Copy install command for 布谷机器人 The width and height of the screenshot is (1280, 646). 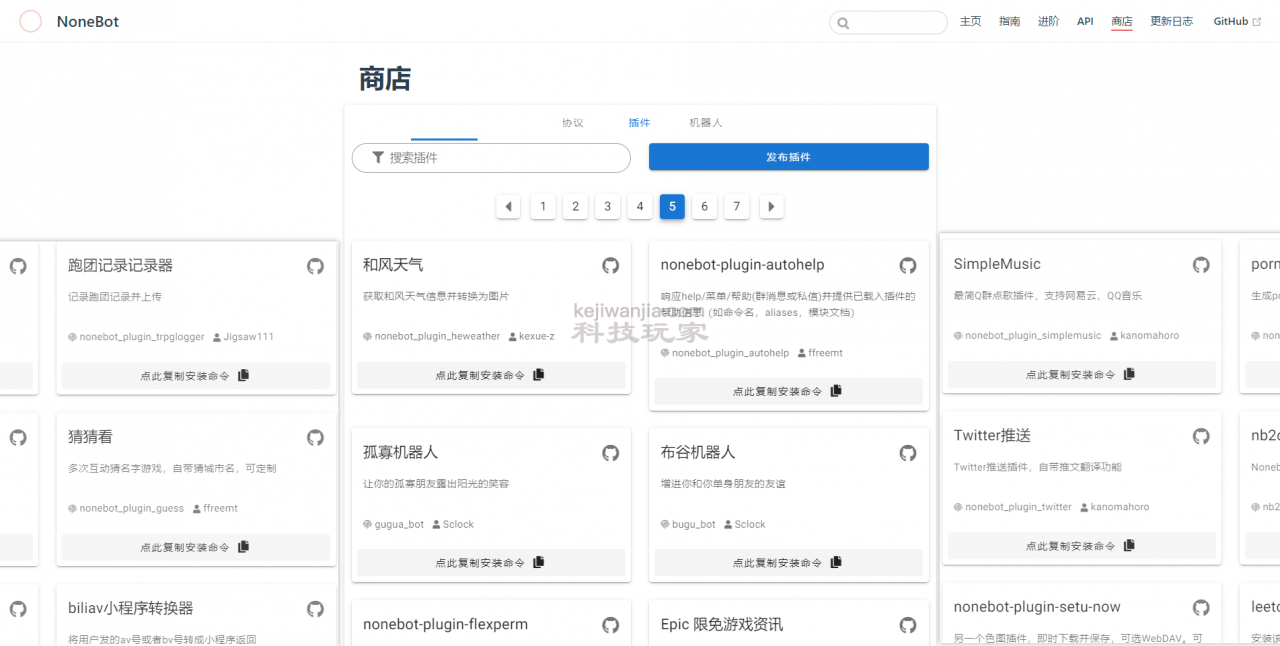tap(788, 563)
